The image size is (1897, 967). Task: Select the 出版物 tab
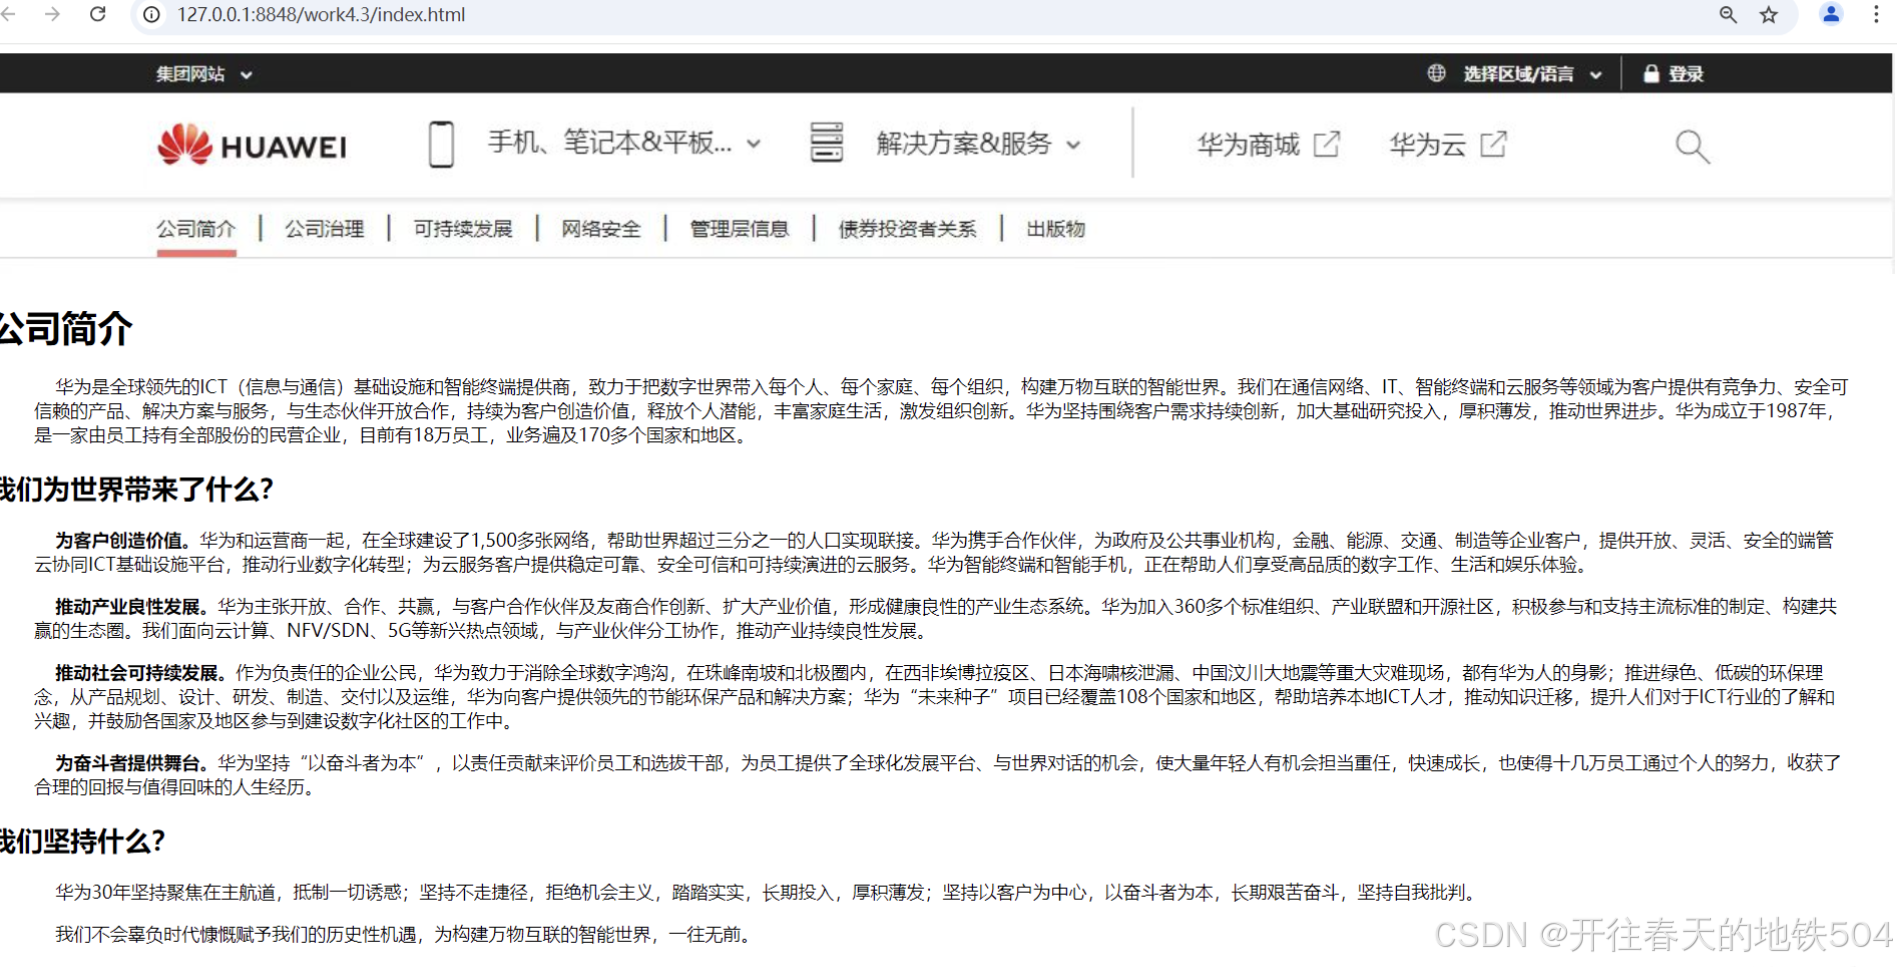click(1055, 229)
